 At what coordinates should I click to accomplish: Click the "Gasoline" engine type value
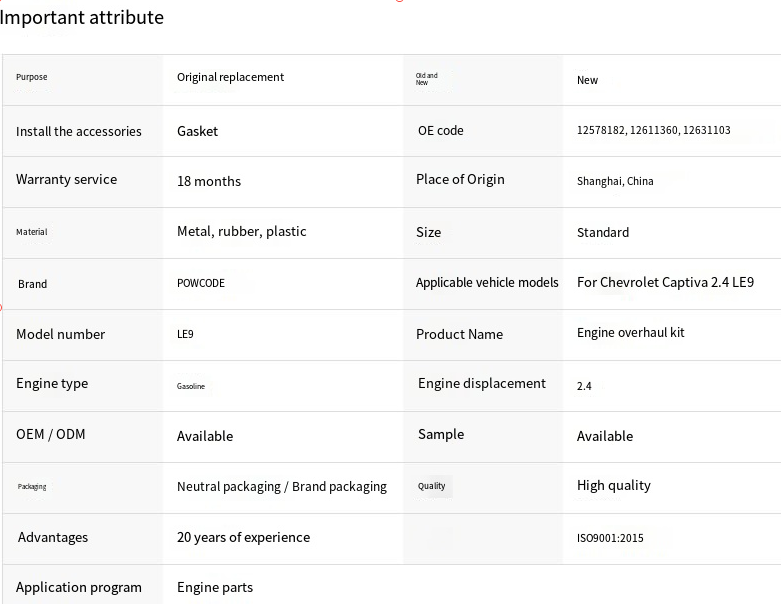(x=191, y=386)
